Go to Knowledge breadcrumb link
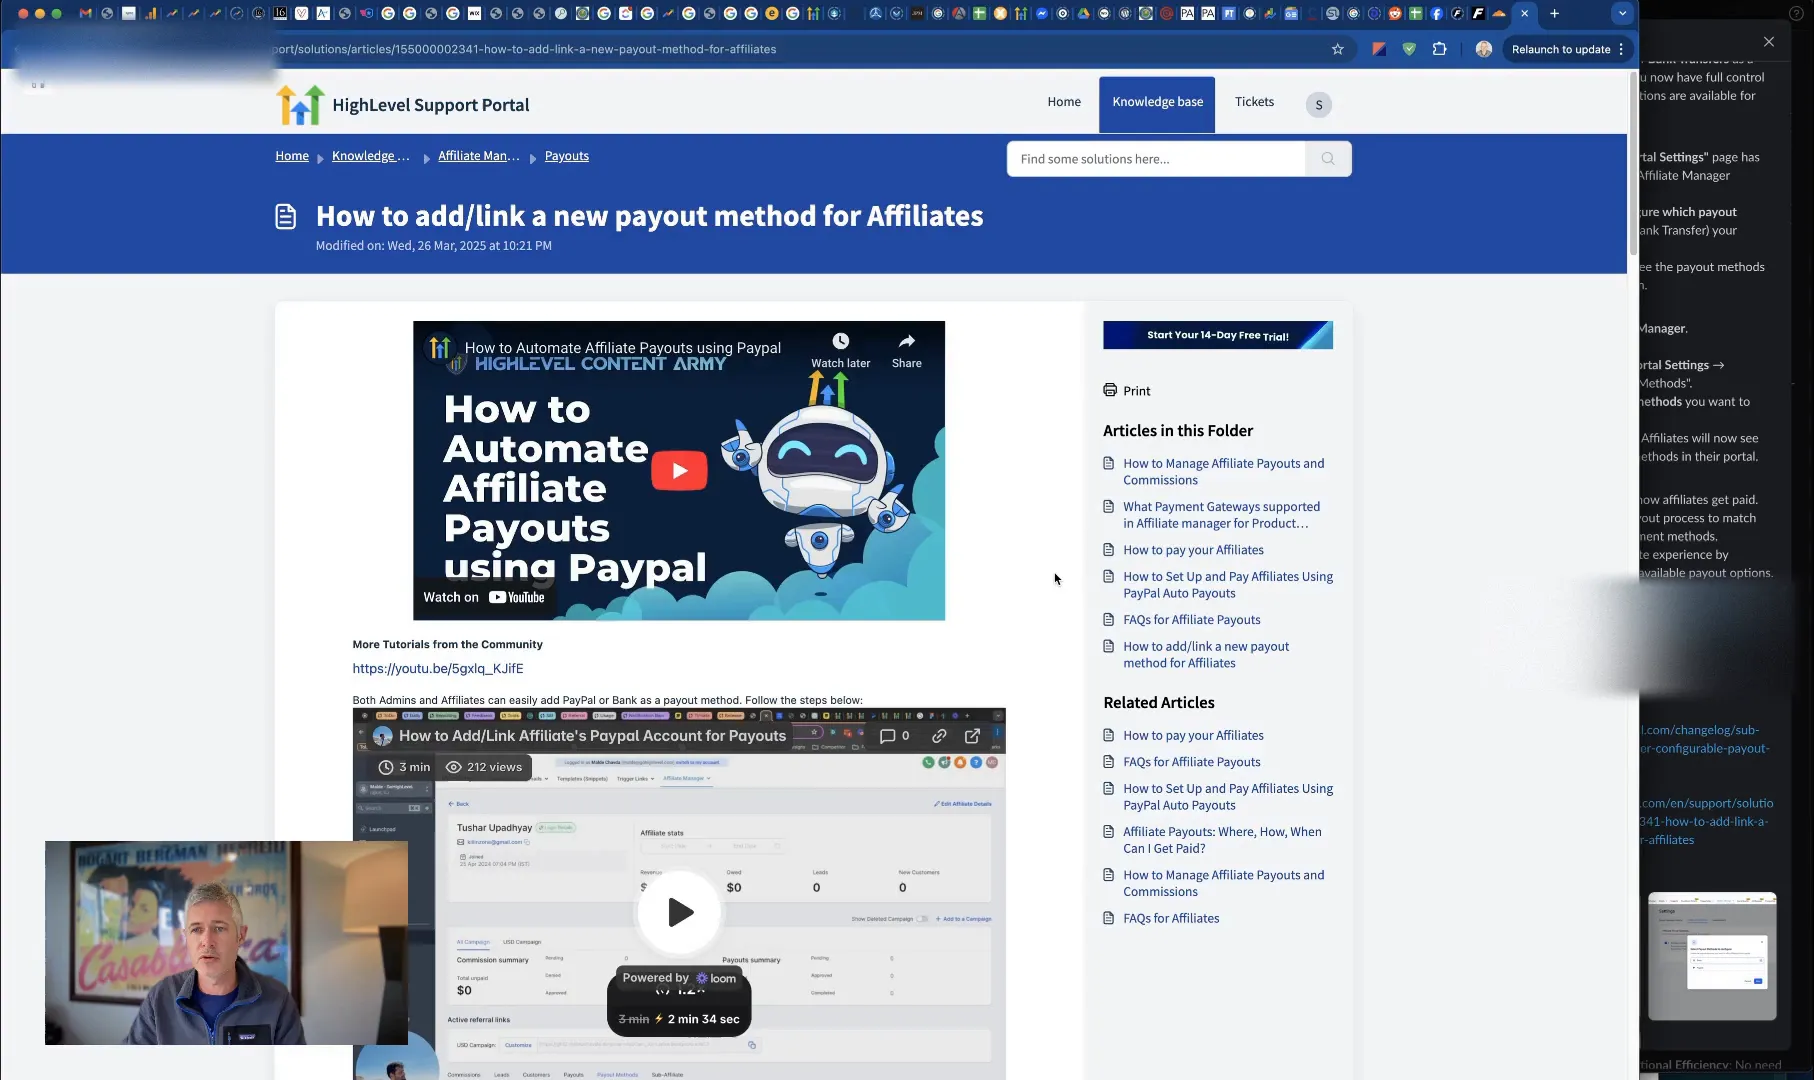Screen dimensions: 1814x1080 370,156
